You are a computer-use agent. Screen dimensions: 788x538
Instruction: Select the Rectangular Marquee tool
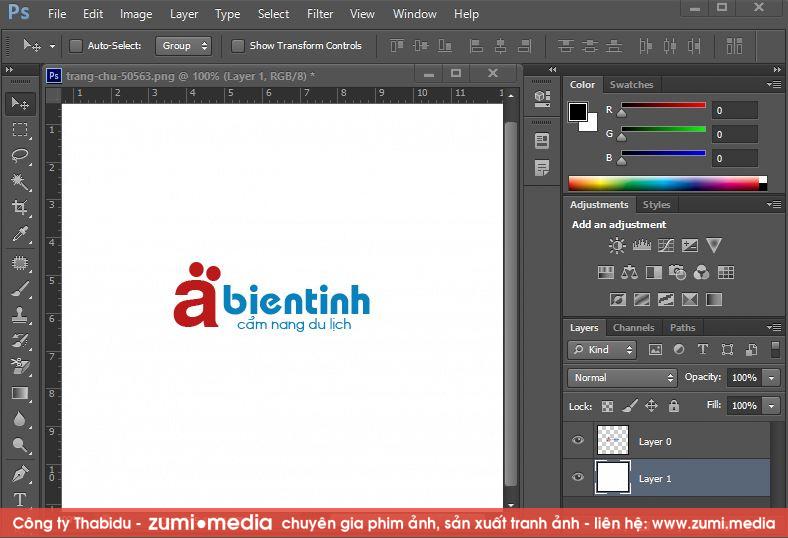click(20, 130)
